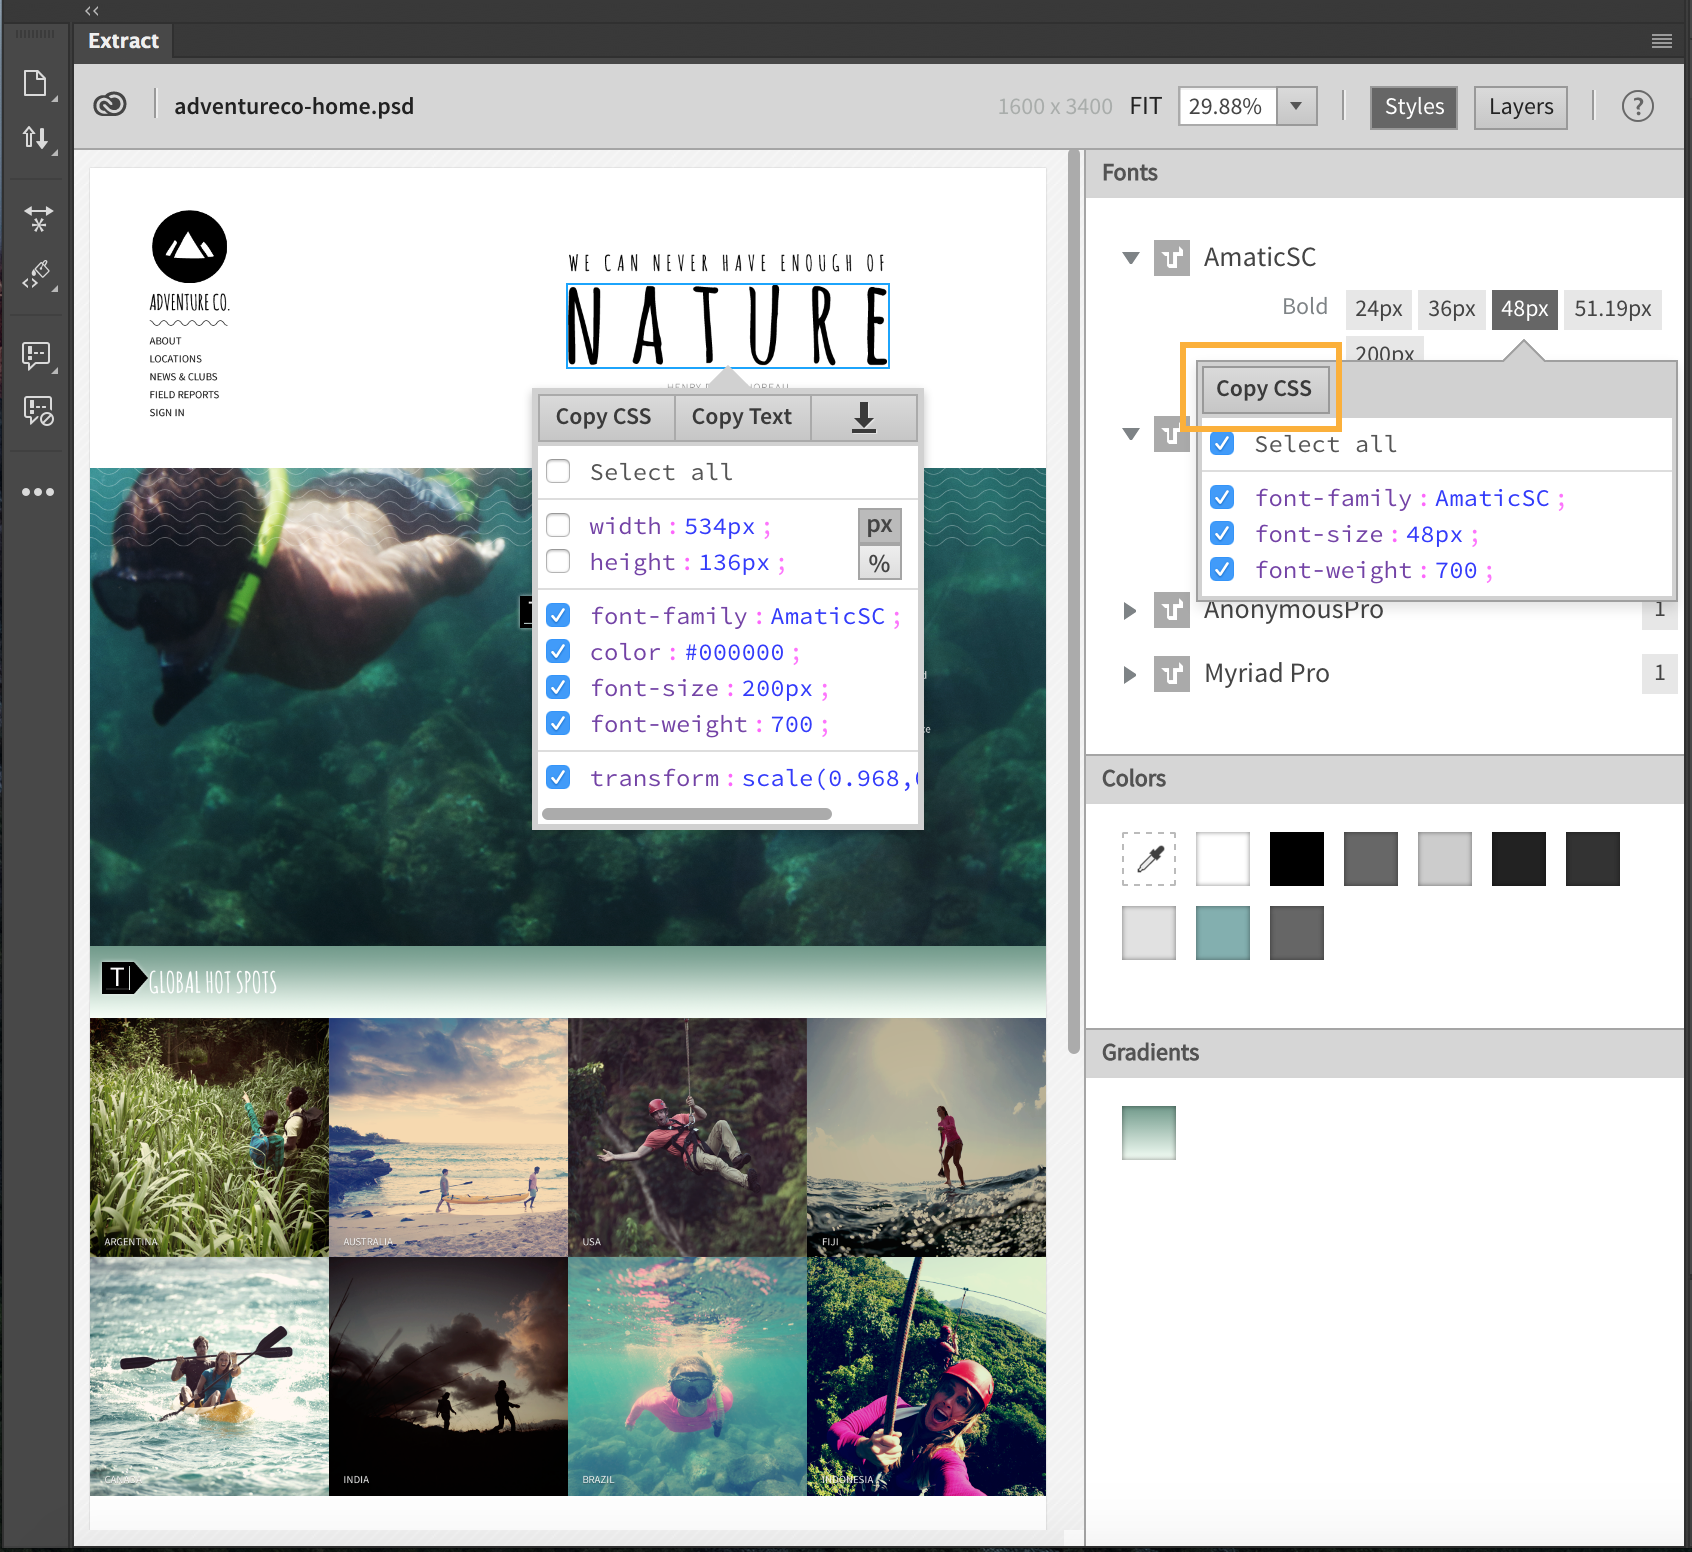Viewport: 1692px width, 1552px height.
Task: Switch to the Layers tab
Action: (x=1521, y=107)
